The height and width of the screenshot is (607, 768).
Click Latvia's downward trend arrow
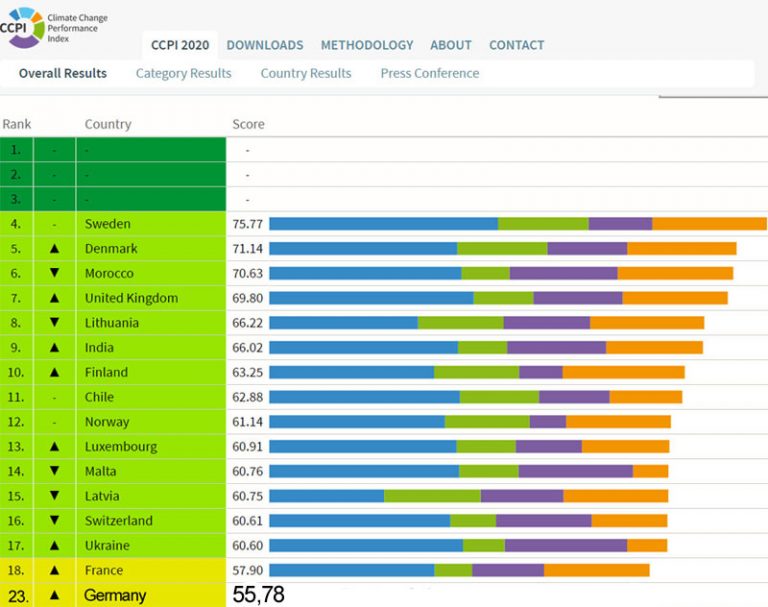[x=54, y=496]
